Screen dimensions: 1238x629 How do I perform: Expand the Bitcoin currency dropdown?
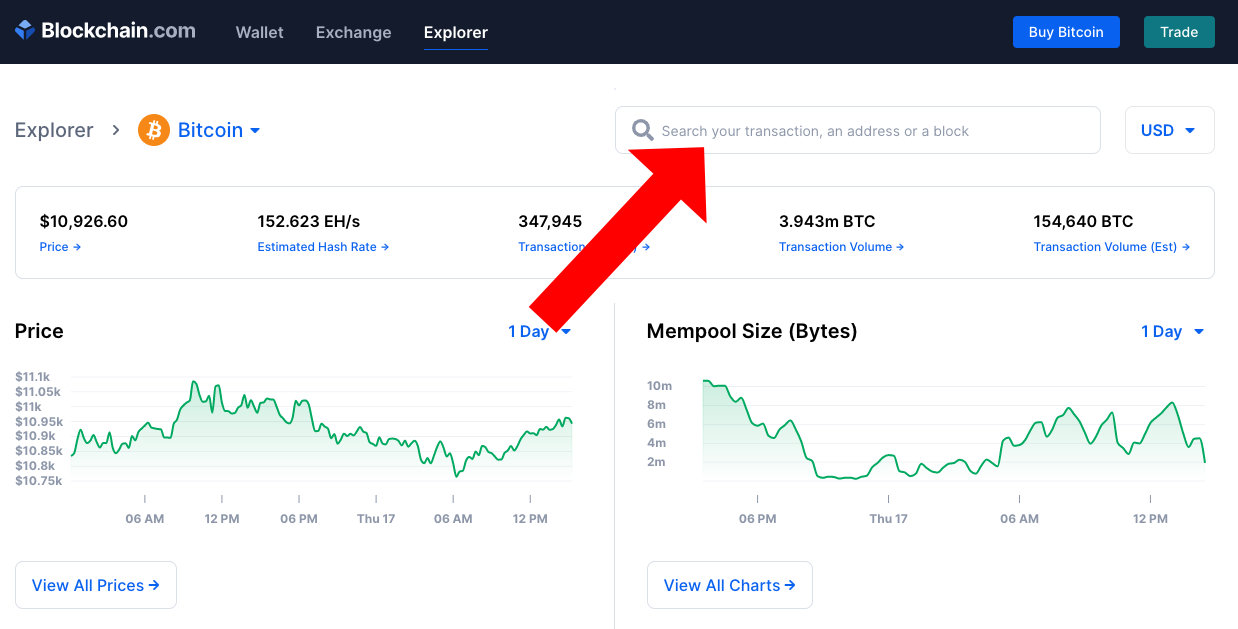pyautogui.click(x=219, y=130)
